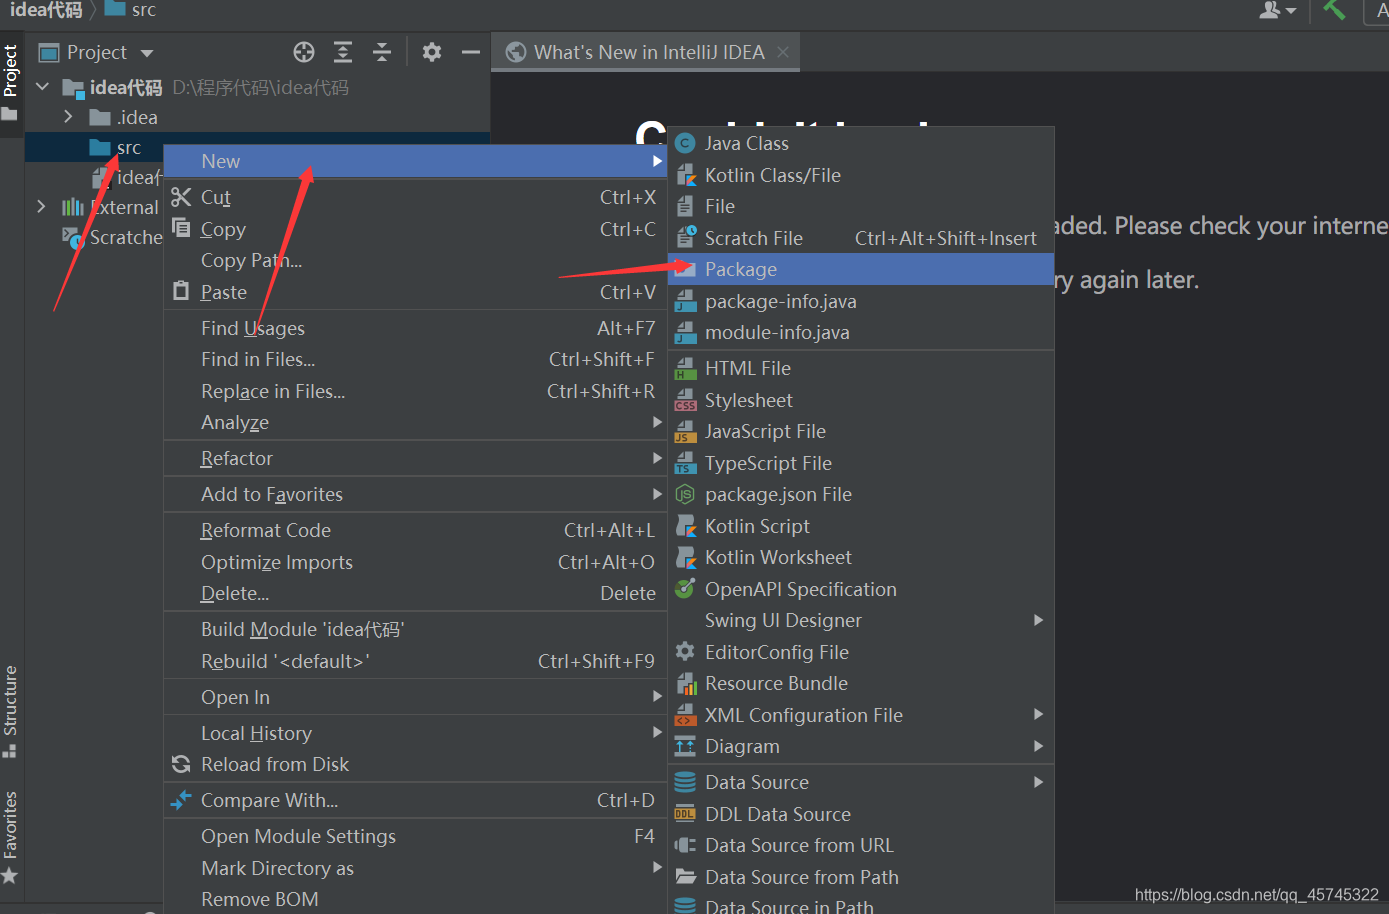
Task: Expand the Open In submenu
Action: (x=415, y=697)
